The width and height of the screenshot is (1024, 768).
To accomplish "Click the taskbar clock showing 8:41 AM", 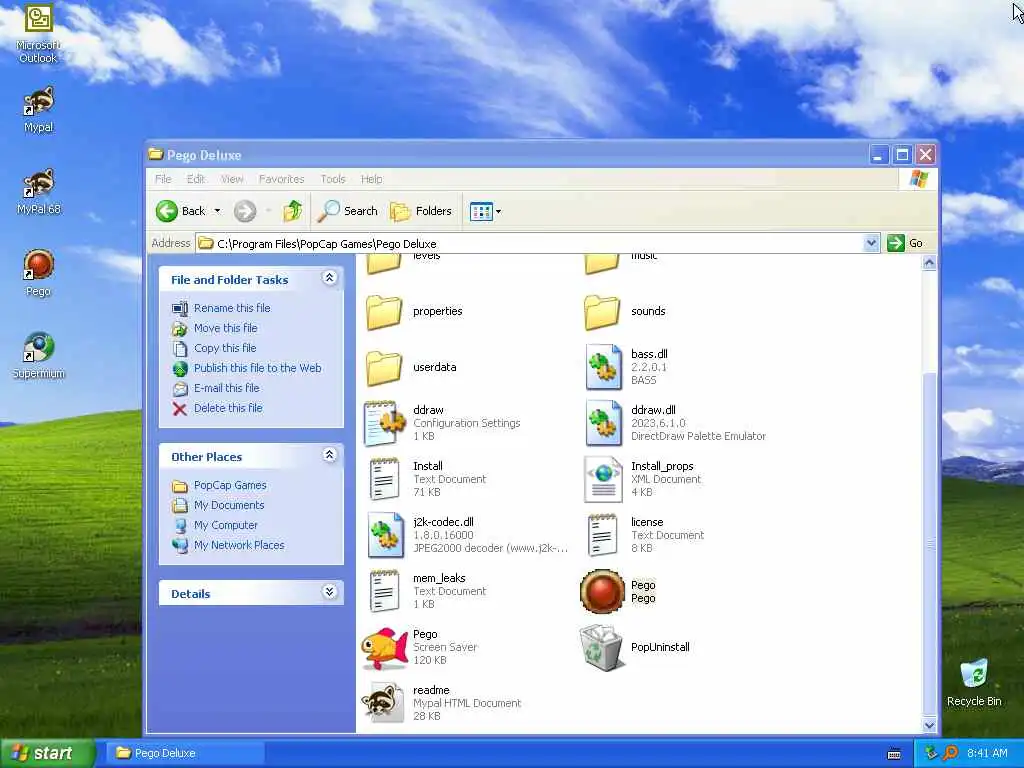I will [987, 753].
